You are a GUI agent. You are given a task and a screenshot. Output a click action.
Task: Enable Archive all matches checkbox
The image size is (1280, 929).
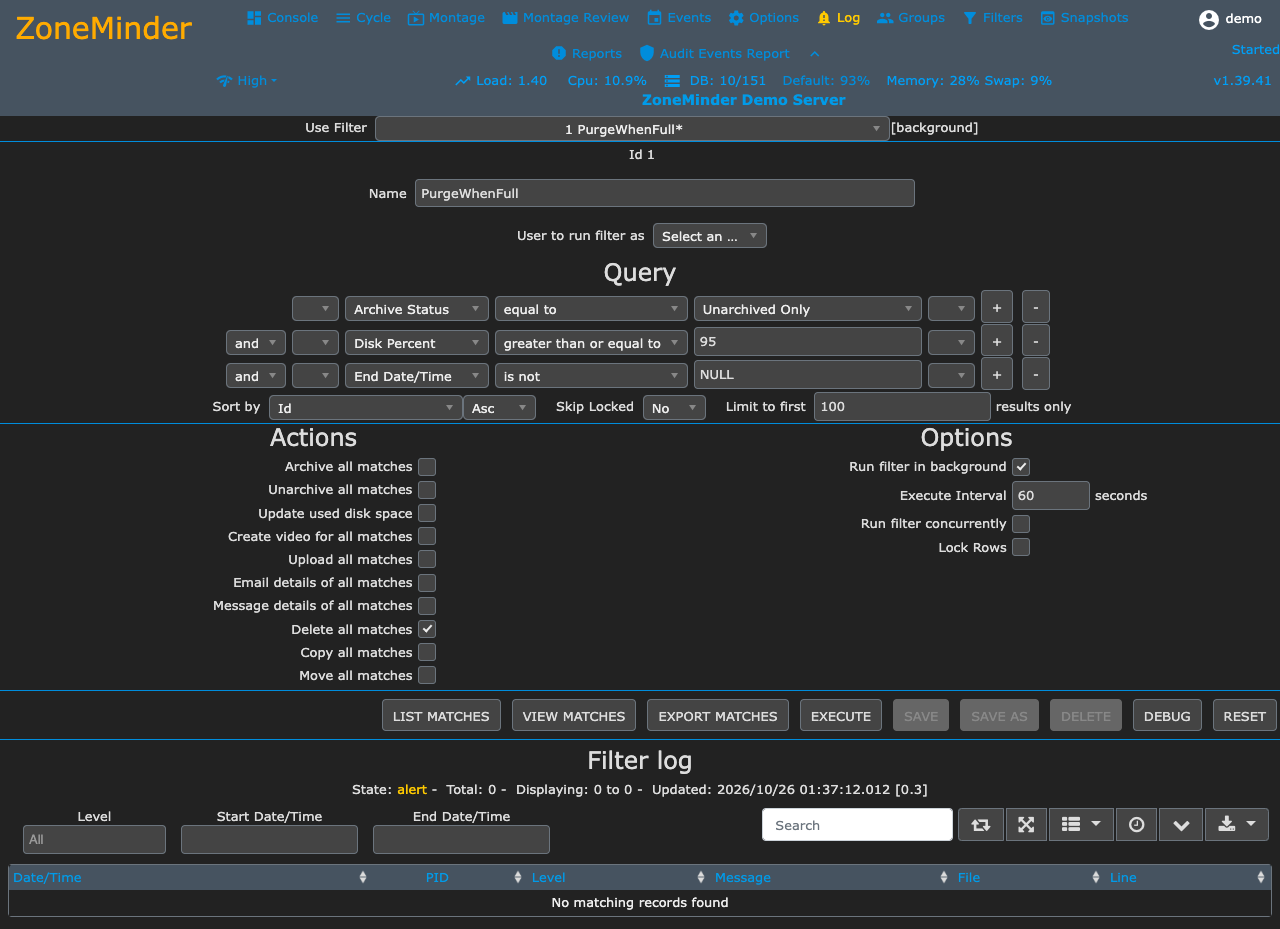[427, 467]
